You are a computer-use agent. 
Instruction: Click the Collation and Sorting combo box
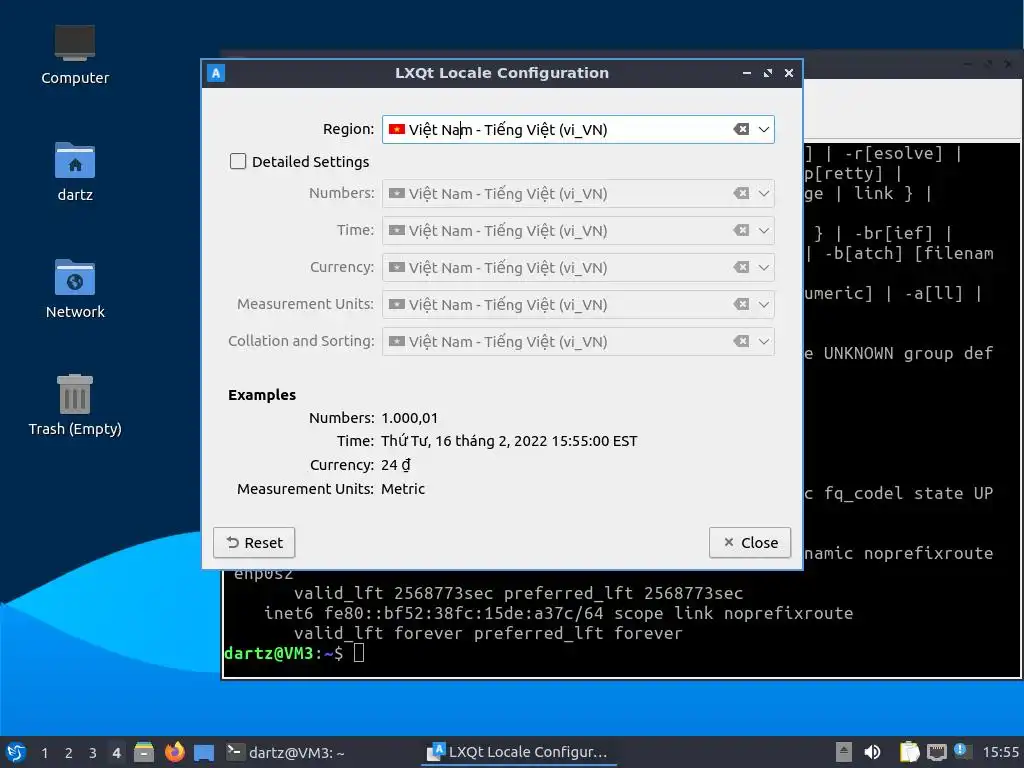pyautogui.click(x=578, y=342)
